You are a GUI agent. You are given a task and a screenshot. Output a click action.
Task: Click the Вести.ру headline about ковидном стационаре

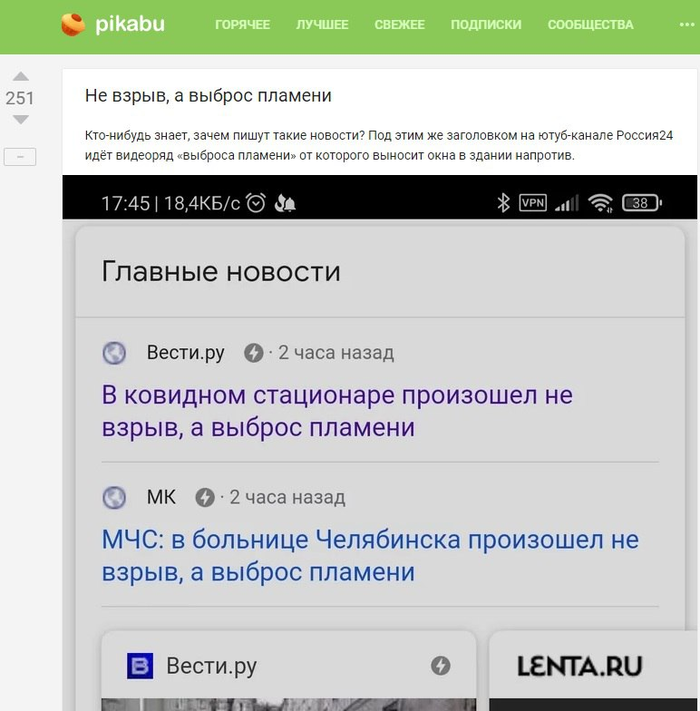coord(337,411)
